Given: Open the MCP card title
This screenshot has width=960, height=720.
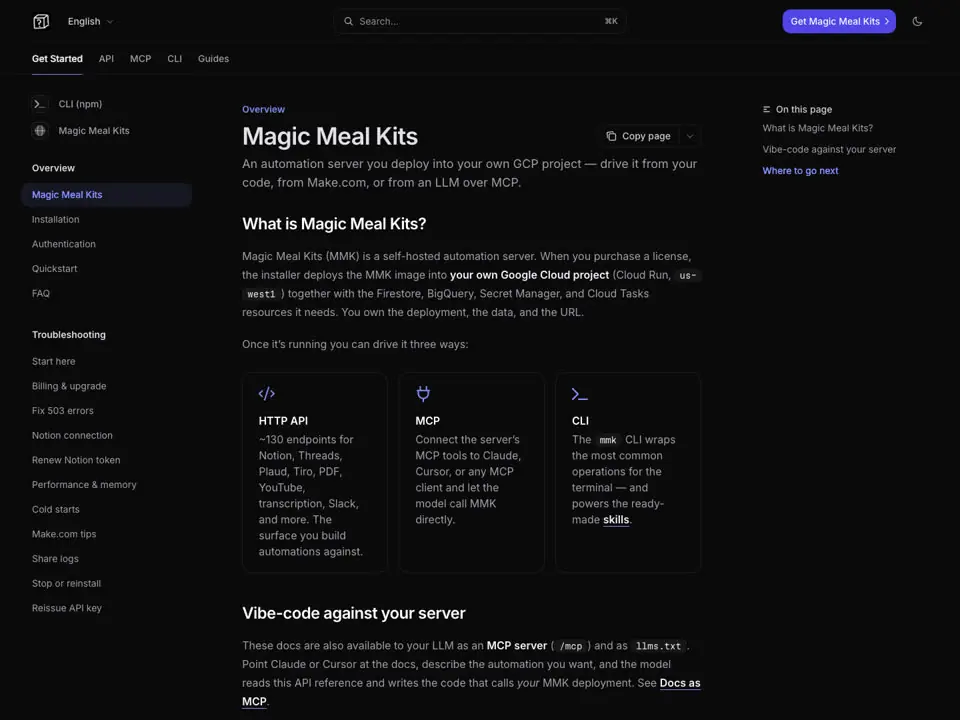Looking at the screenshot, I should tap(427, 421).
